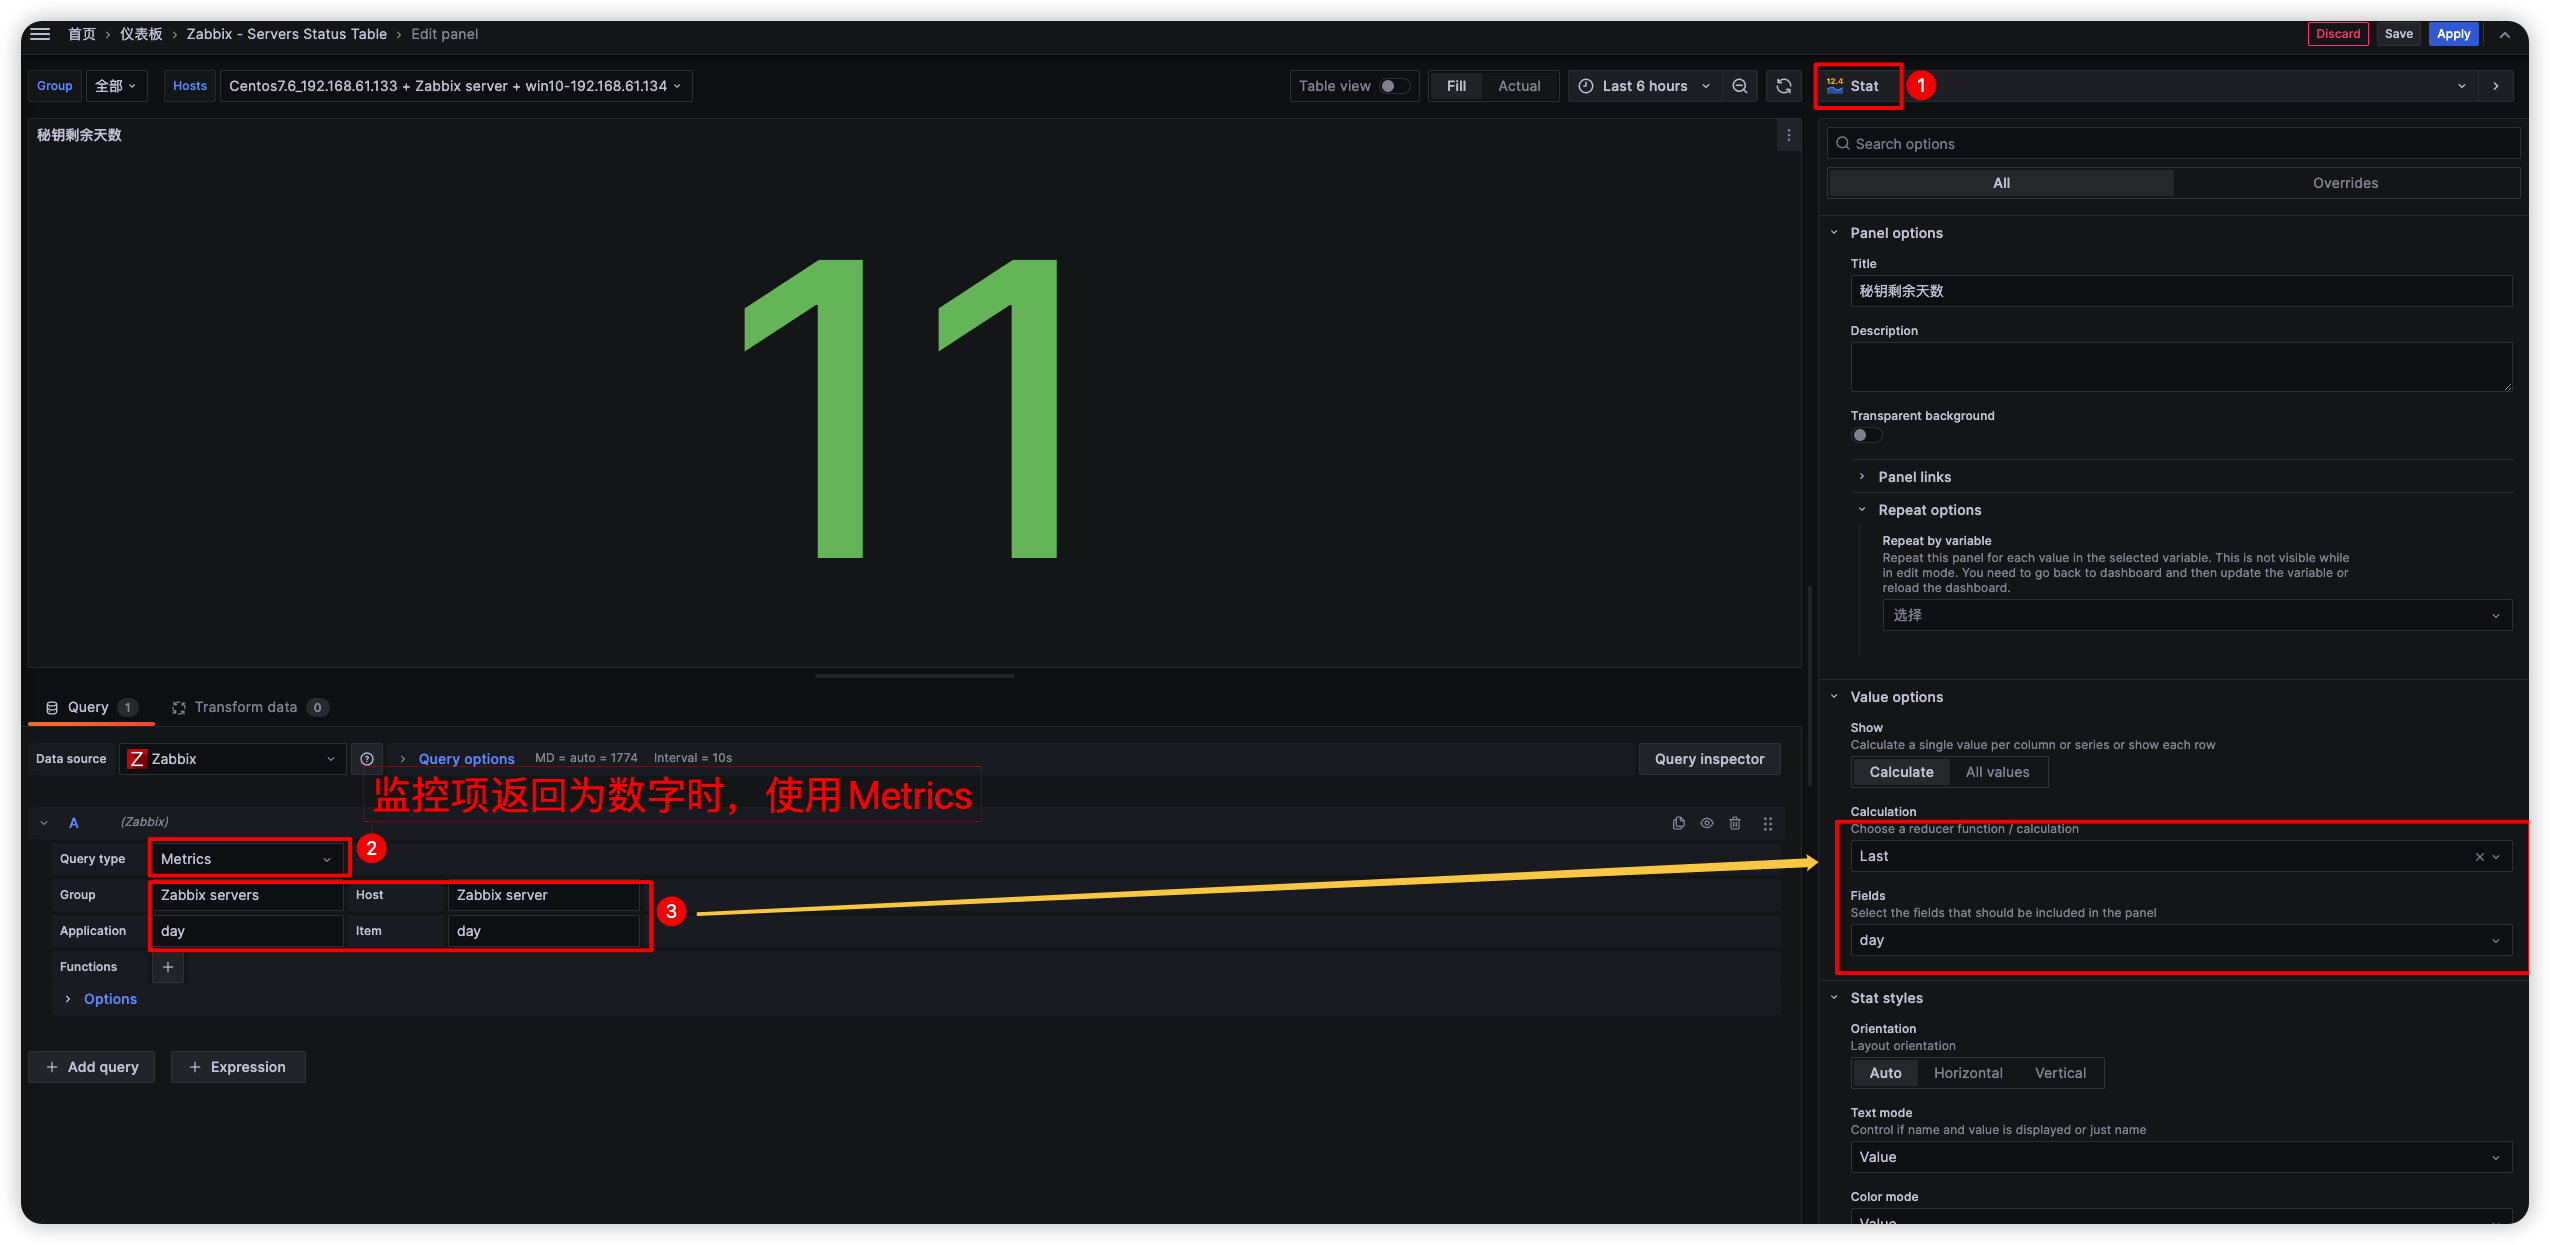
Task: Enable the Transparent background switch
Action: [1866, 435]
